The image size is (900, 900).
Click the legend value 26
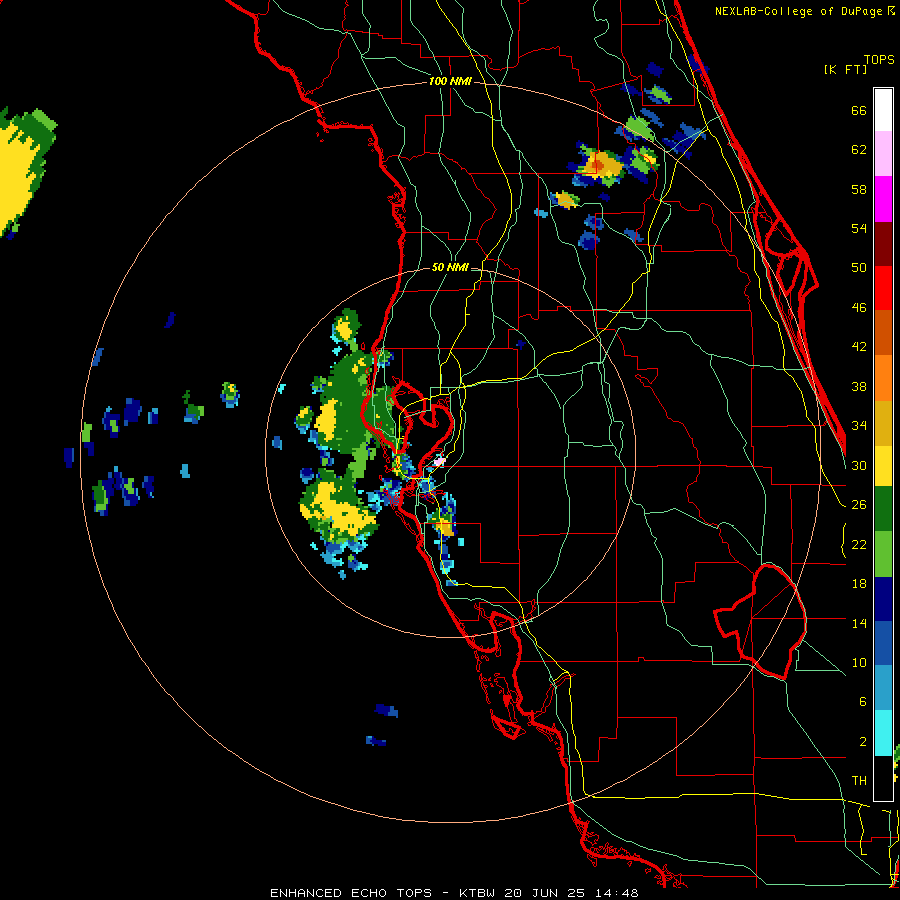point(859,505)
